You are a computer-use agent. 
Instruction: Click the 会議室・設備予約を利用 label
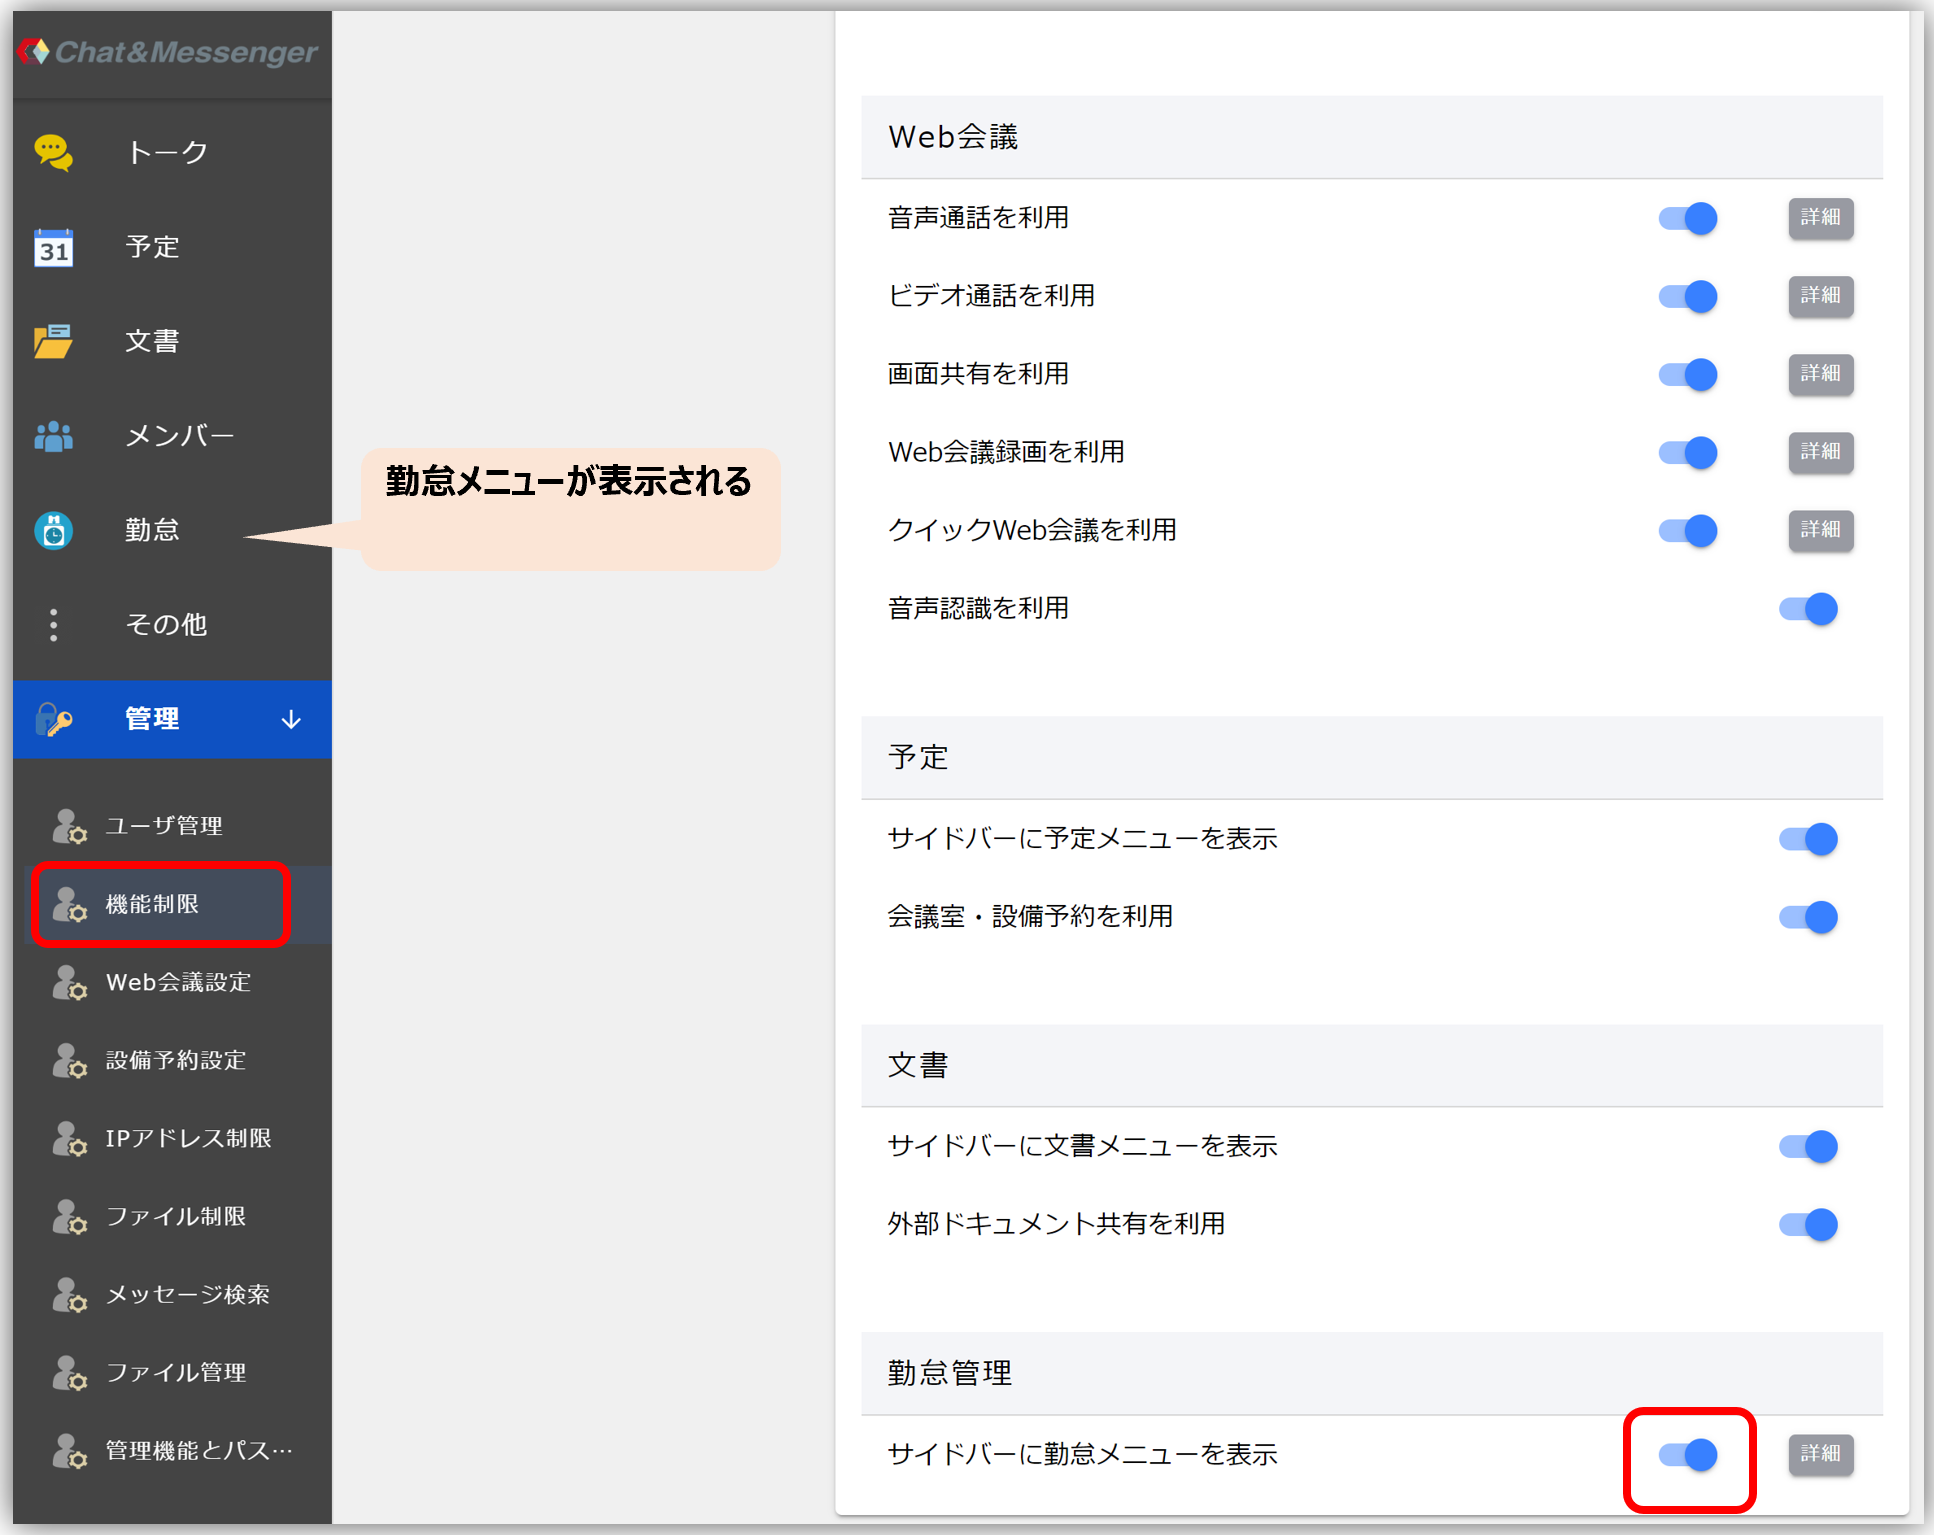(1031, 916)
